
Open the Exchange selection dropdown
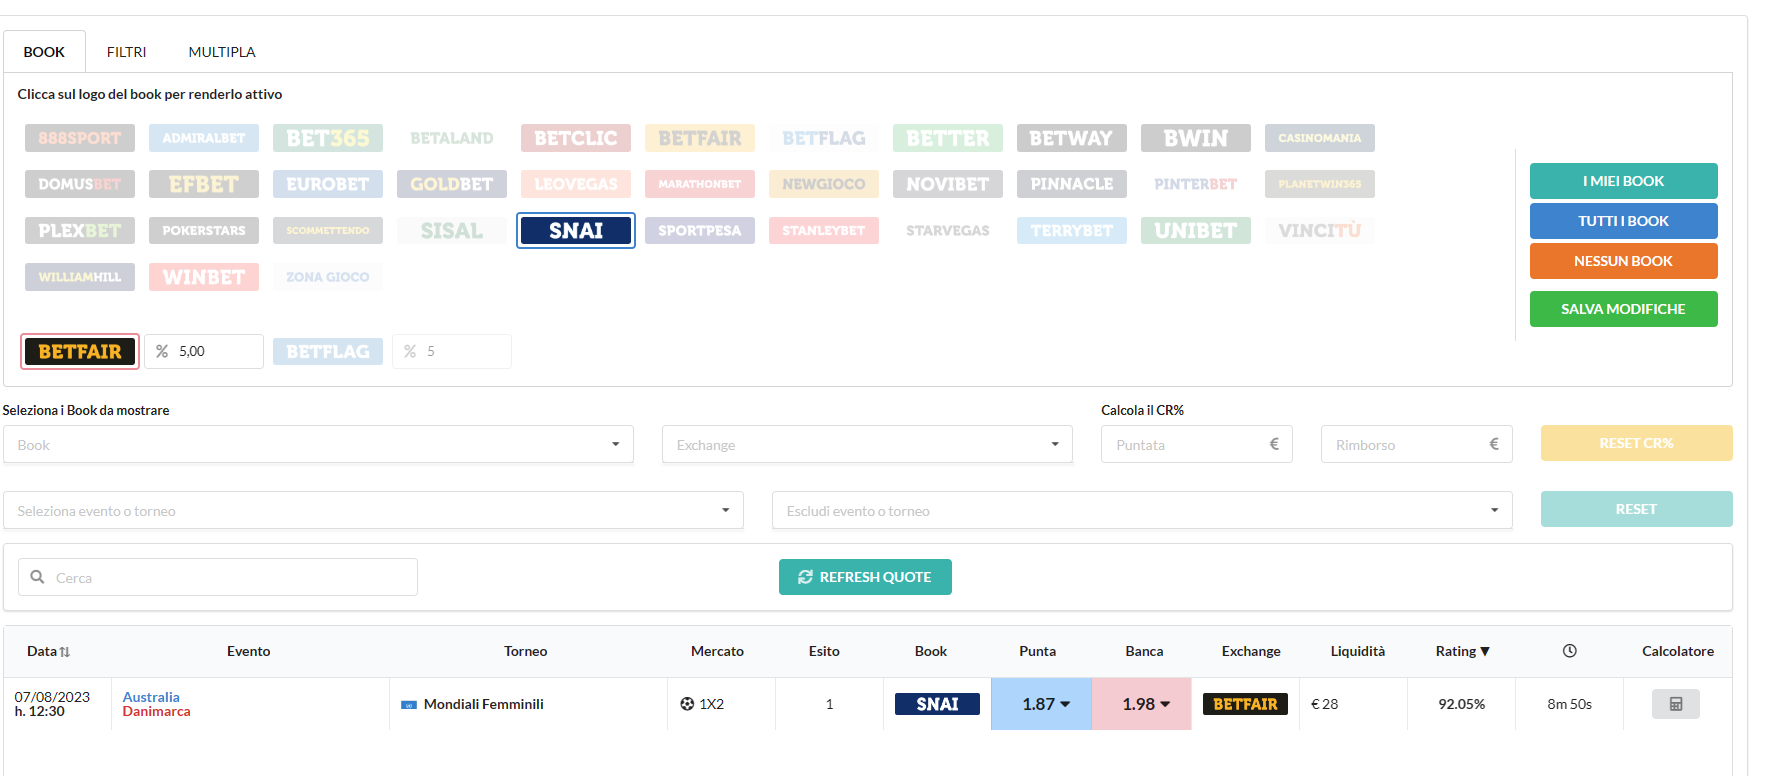867,445
